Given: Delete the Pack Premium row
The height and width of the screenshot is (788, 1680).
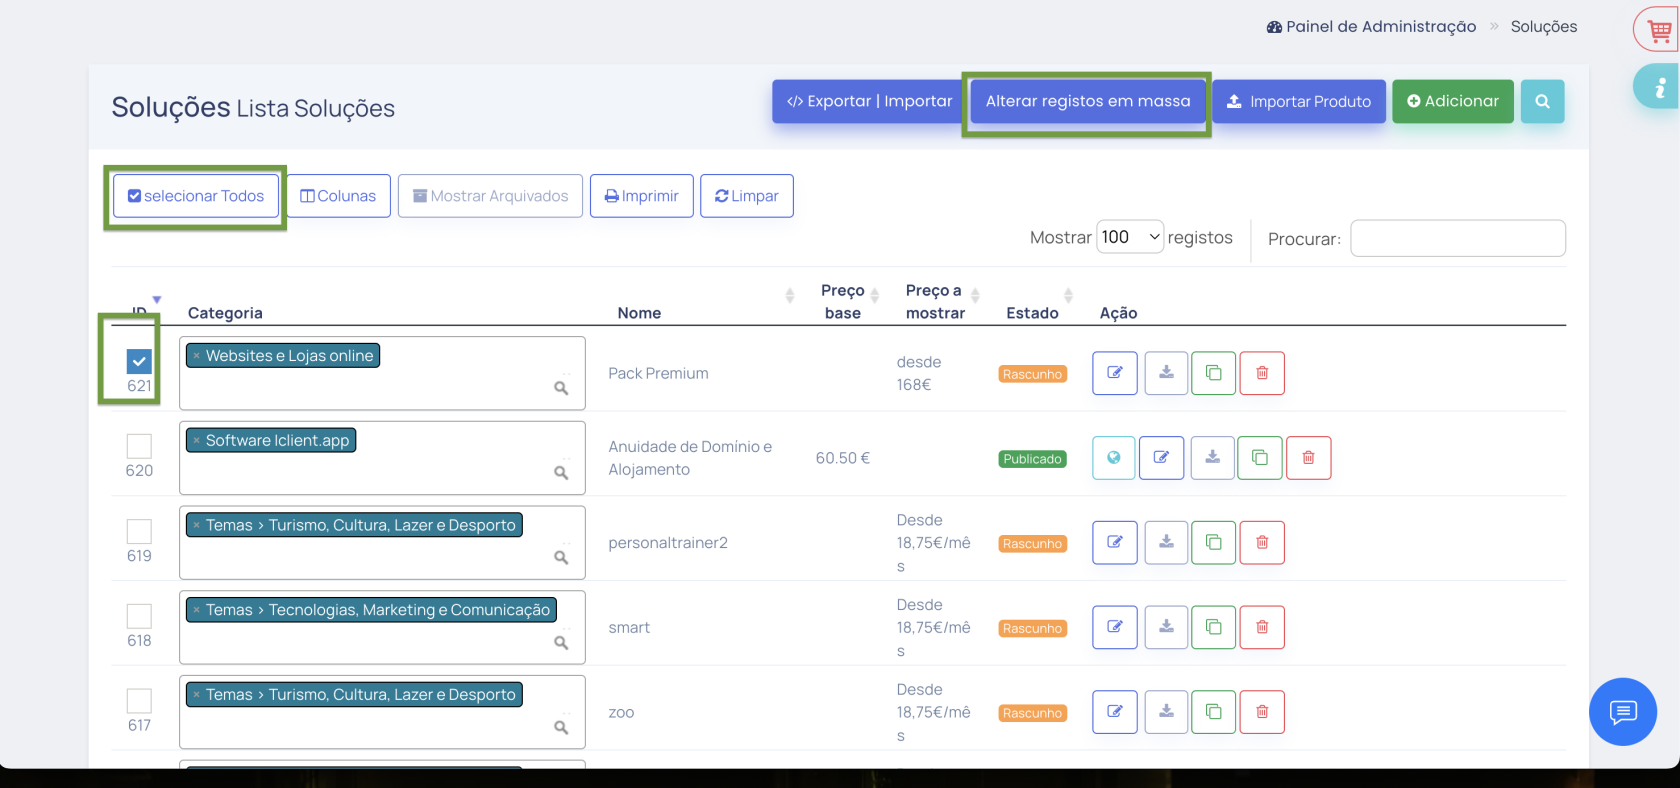Looking at the screenshot, I should (1262, 373).
